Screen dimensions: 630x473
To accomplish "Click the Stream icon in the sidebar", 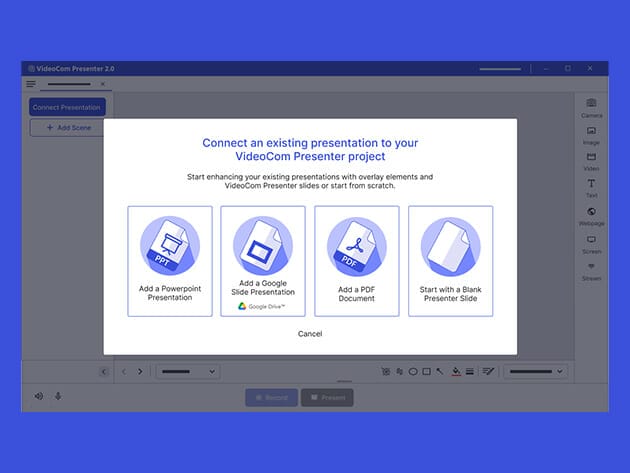I will click(x=591, y=268).
